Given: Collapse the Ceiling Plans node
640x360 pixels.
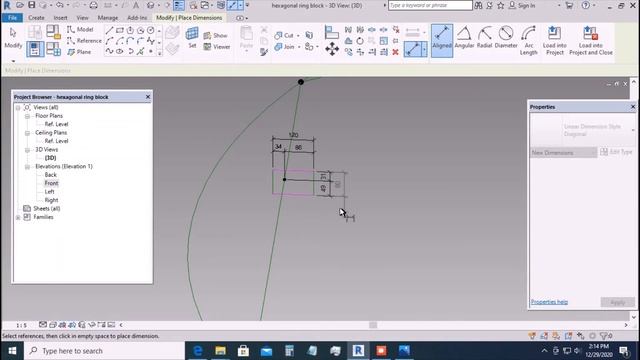Looking at the screenshot, I should tap(27, 133).
